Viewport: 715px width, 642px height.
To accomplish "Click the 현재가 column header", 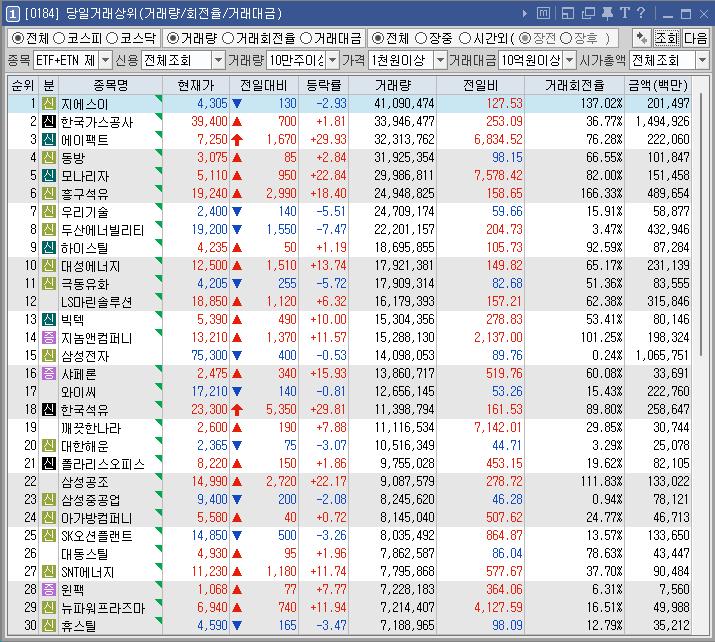I will click(196, 85).
